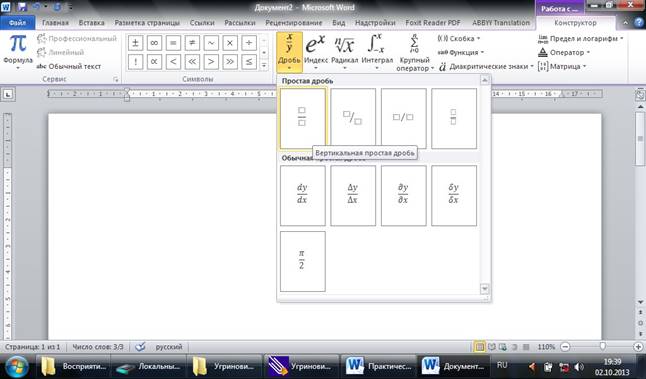
Task: Switch to Обычный текст (normal text) mode
Action: pos(69,66)
